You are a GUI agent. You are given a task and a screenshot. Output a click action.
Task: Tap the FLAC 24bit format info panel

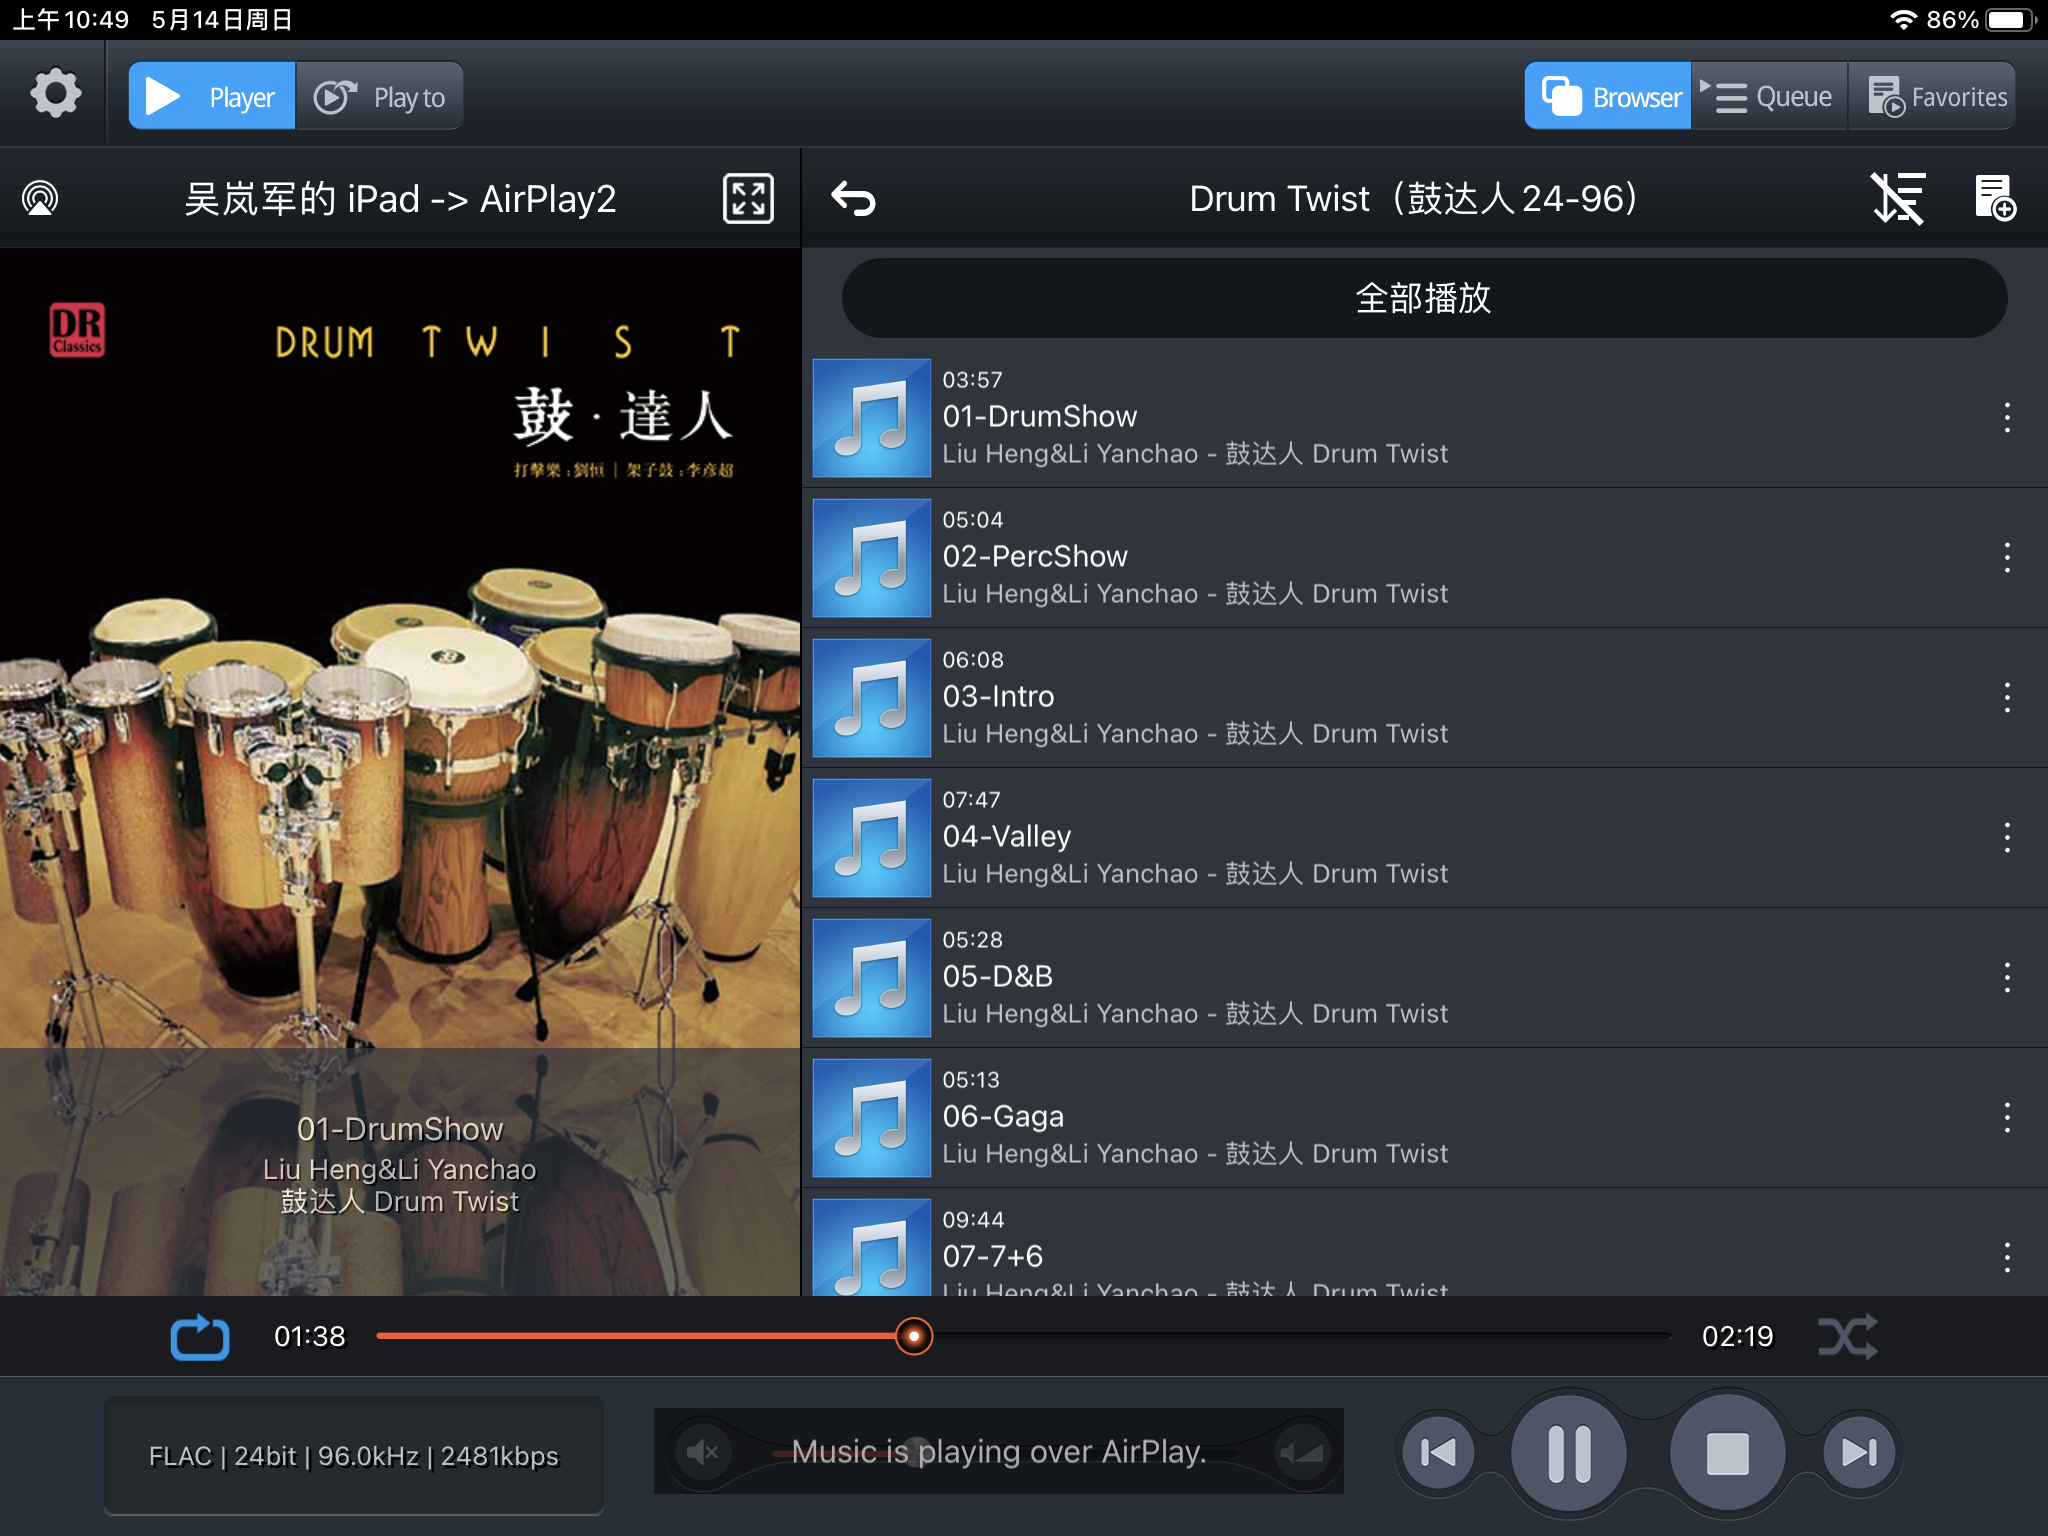click(354, 1455)
